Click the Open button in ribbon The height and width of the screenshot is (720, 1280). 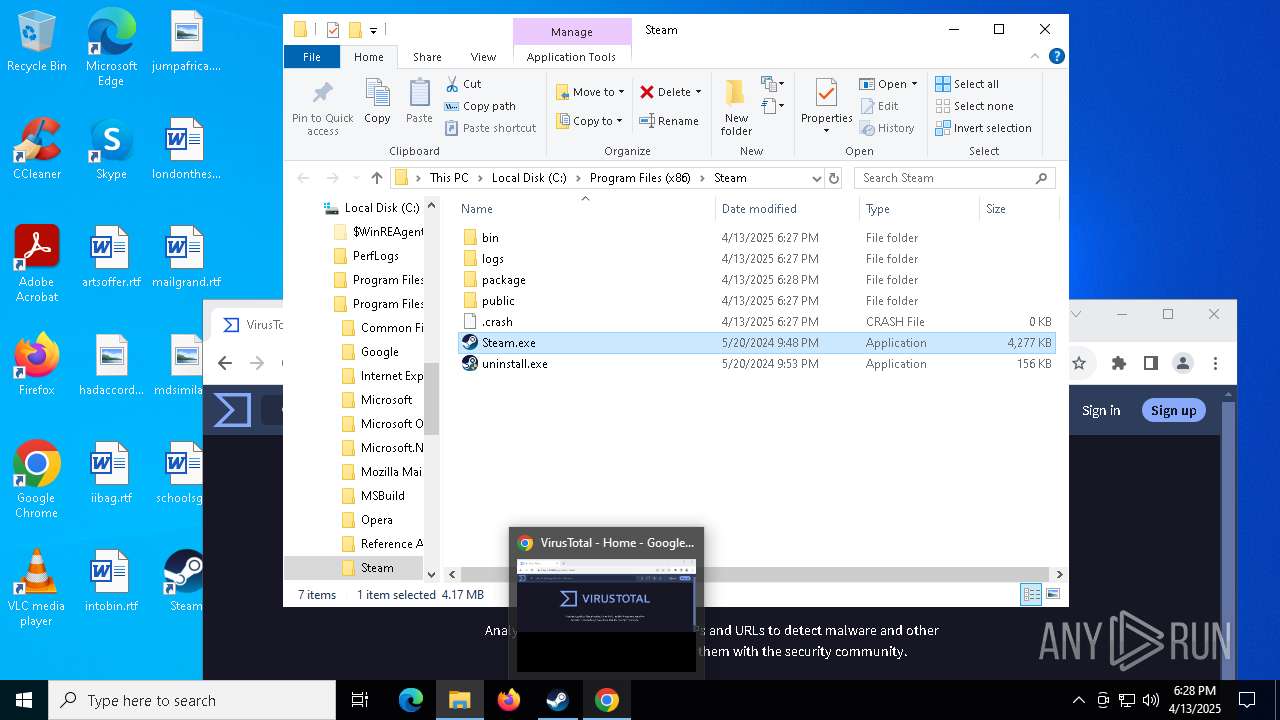[x=883, y=84]
